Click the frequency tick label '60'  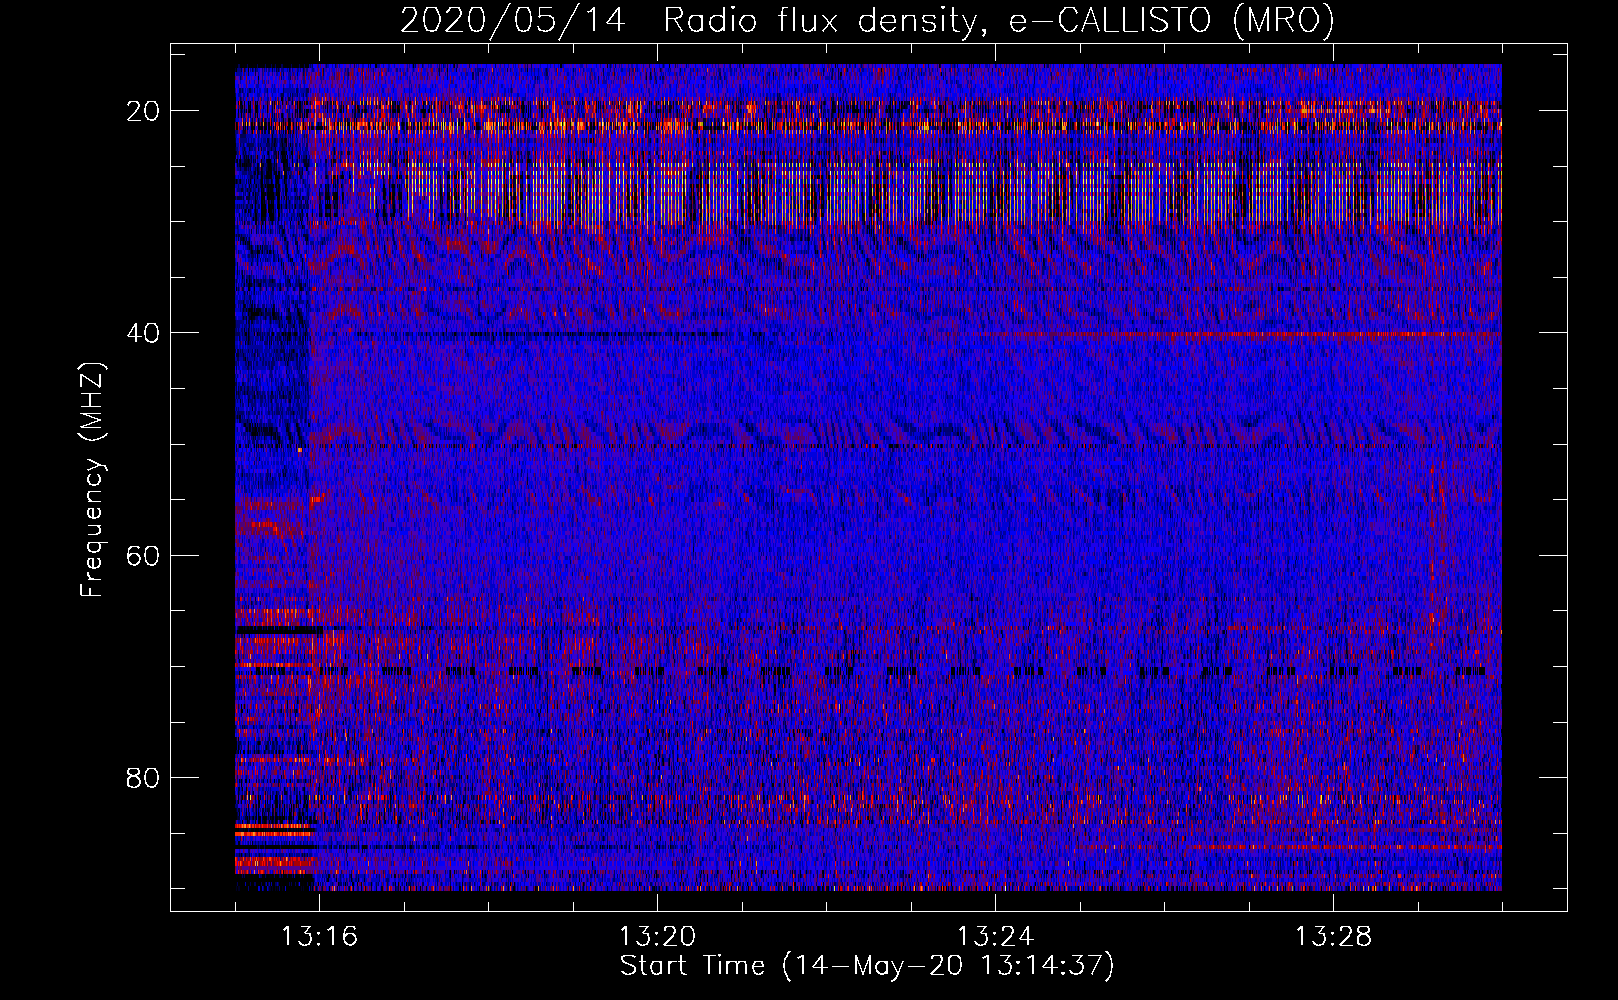tap(143, 555)
